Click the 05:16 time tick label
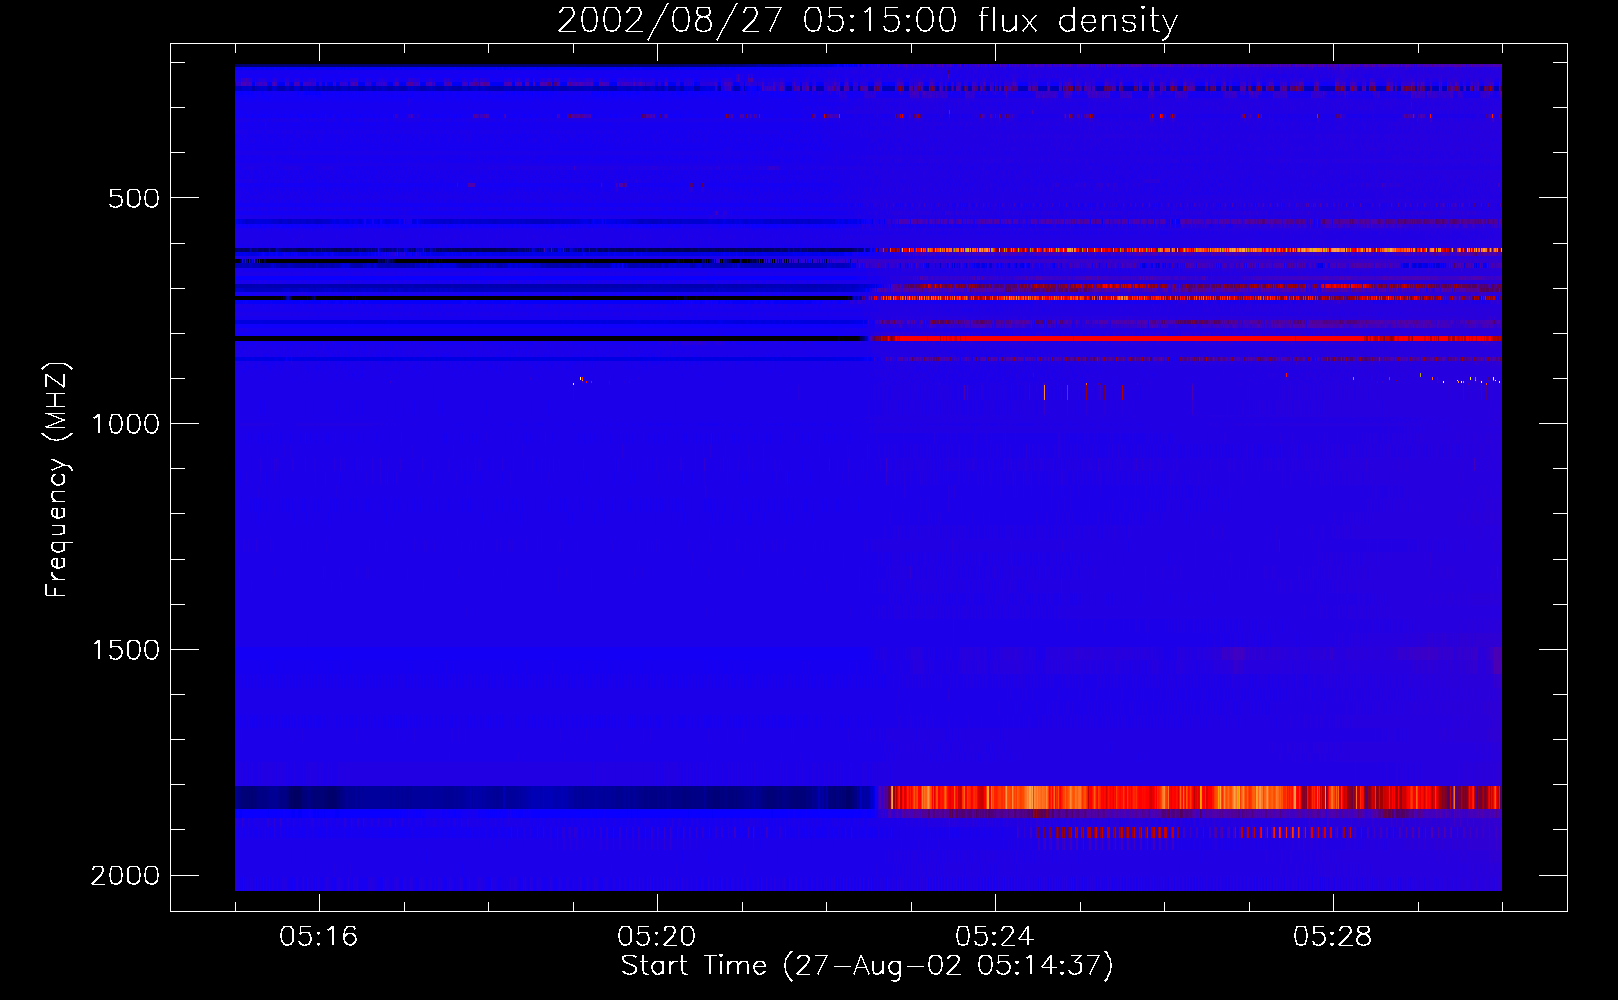 [x=318, y=937]
